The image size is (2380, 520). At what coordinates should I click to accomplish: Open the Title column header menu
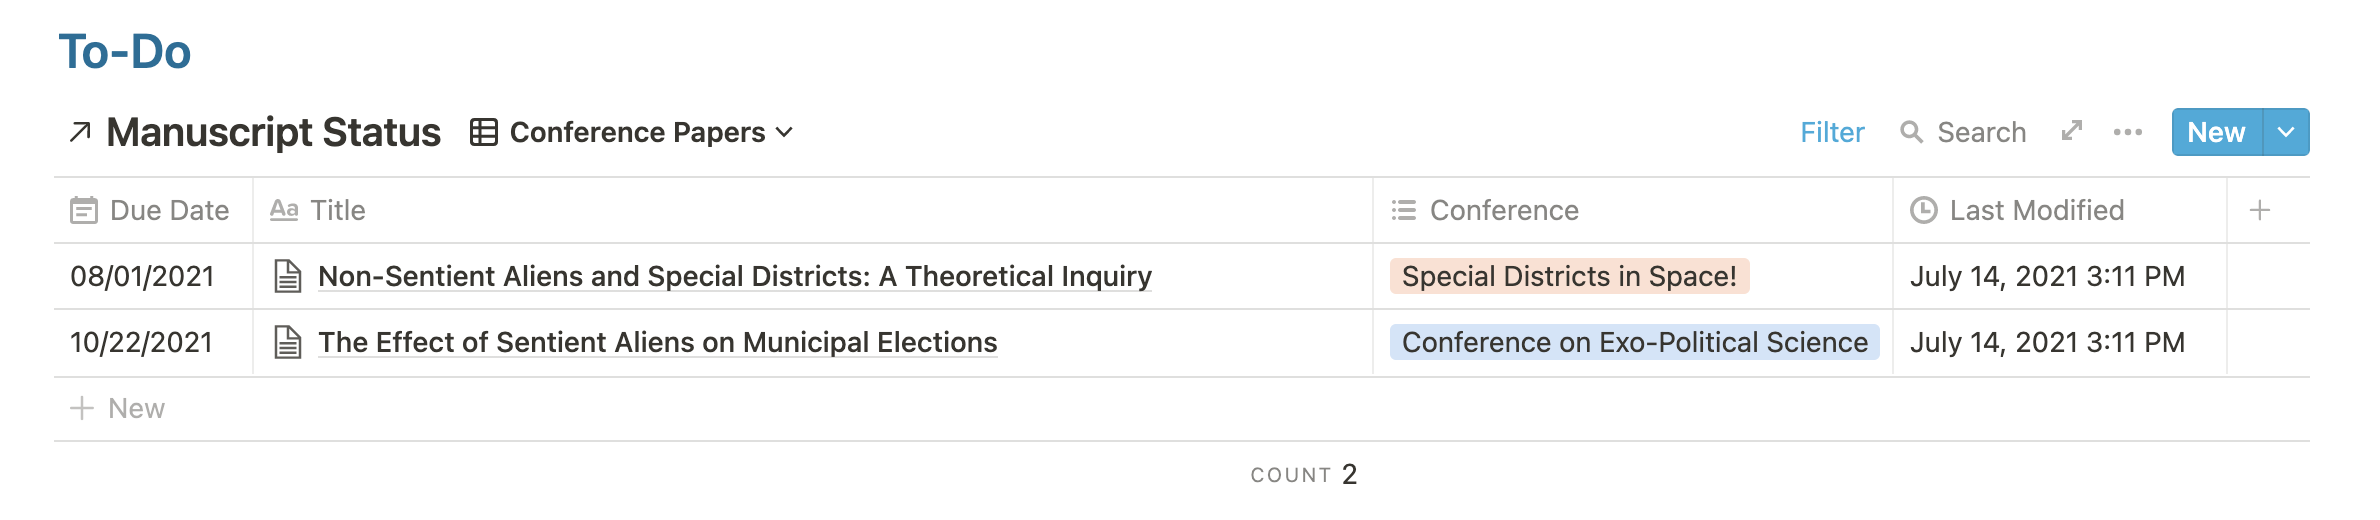click(813, 210)
